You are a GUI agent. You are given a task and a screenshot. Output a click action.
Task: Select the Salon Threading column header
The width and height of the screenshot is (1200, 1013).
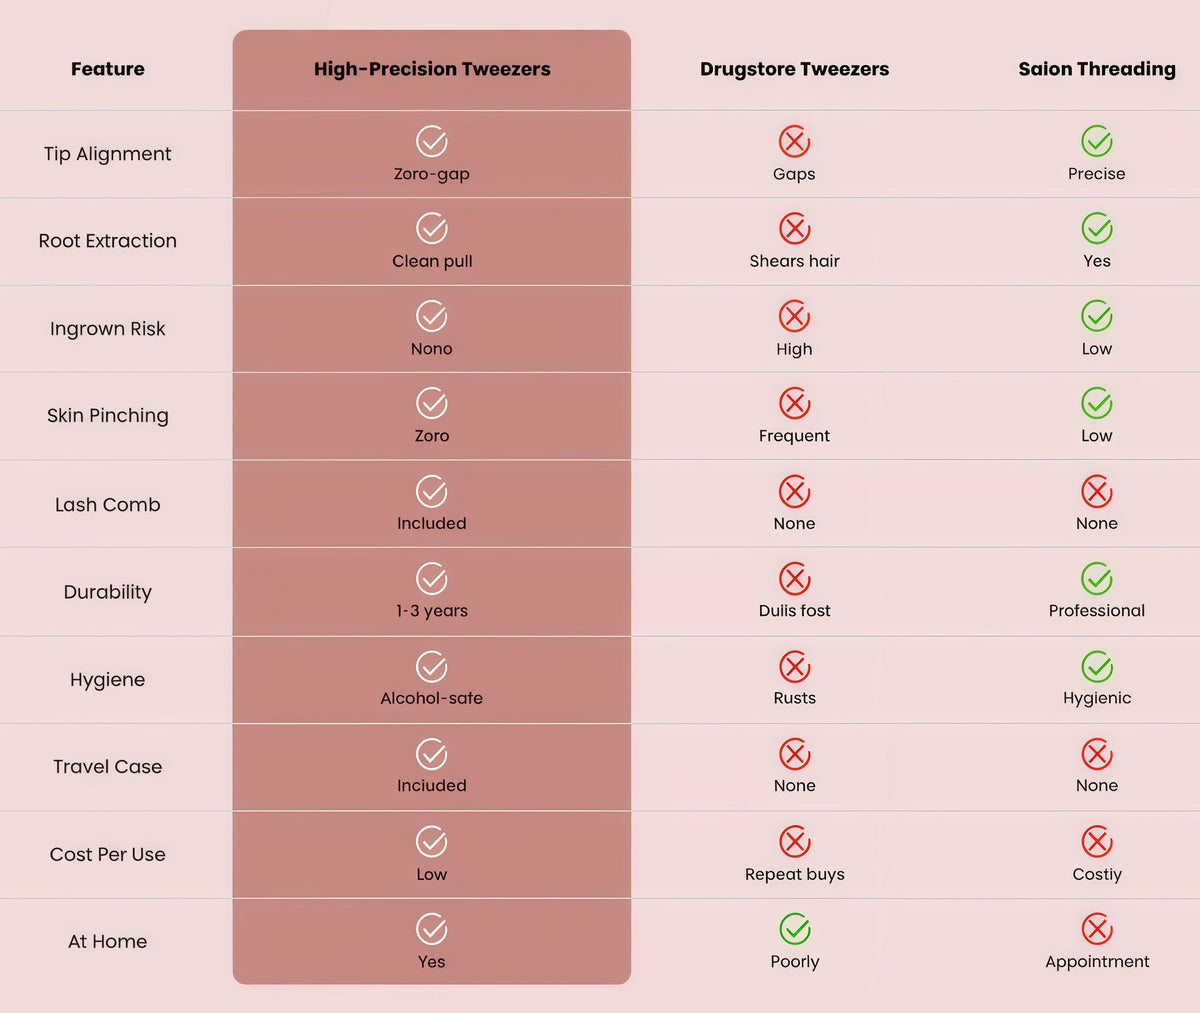coord(1097,69)
